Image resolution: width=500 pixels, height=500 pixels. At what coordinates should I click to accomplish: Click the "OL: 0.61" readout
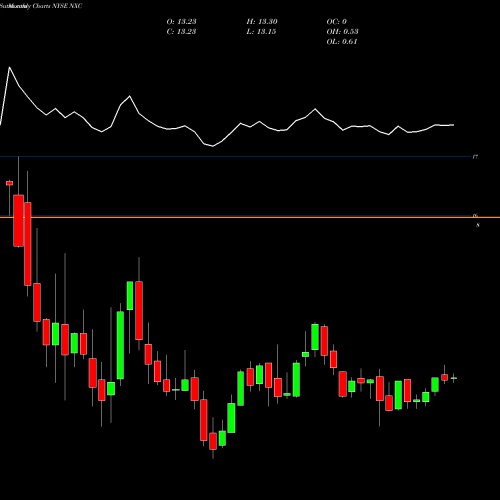coord(342,42)
